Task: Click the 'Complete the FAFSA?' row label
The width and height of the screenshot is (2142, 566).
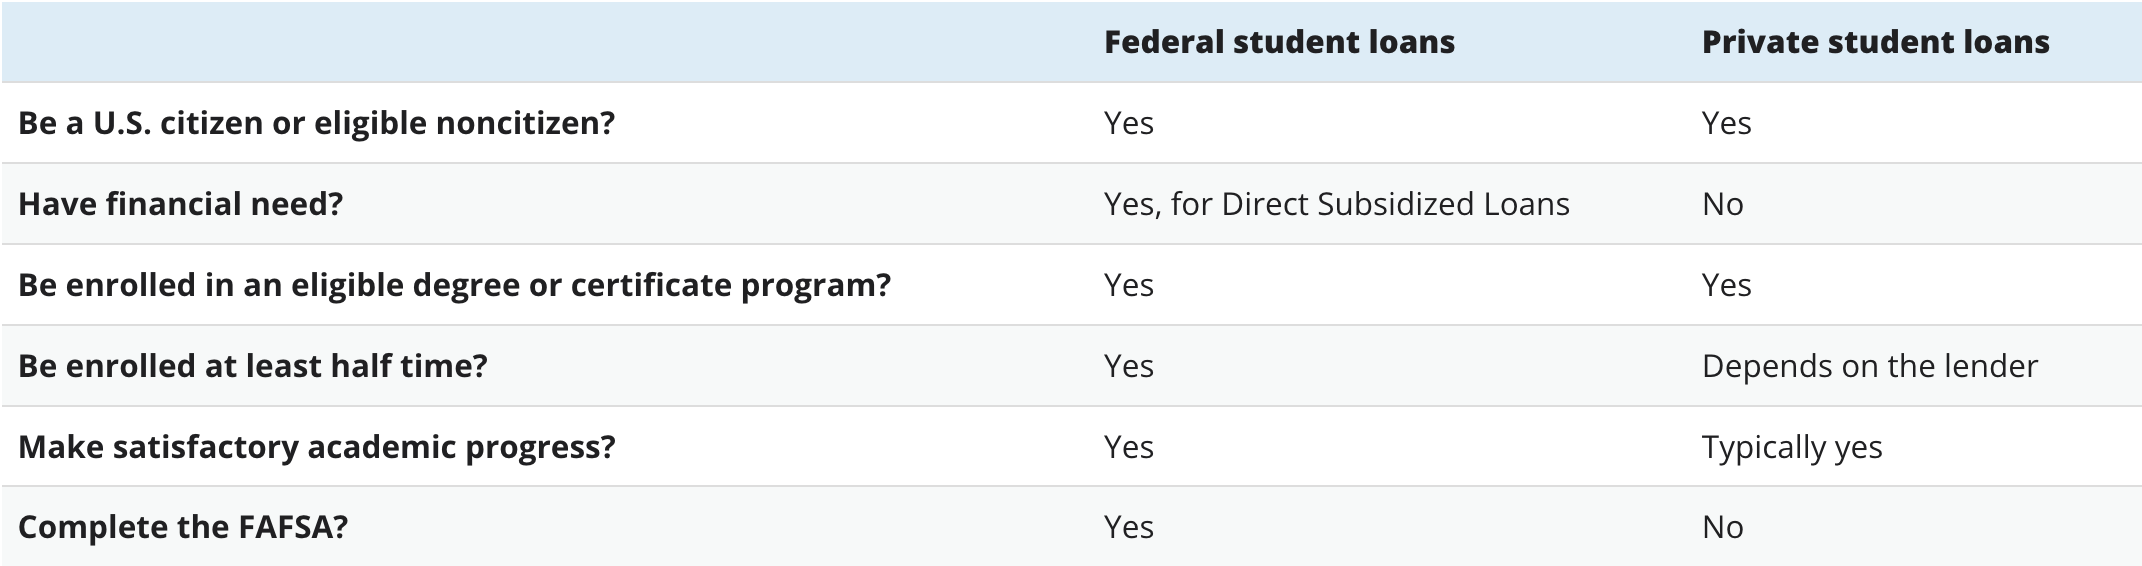Action: click(182, 527)
